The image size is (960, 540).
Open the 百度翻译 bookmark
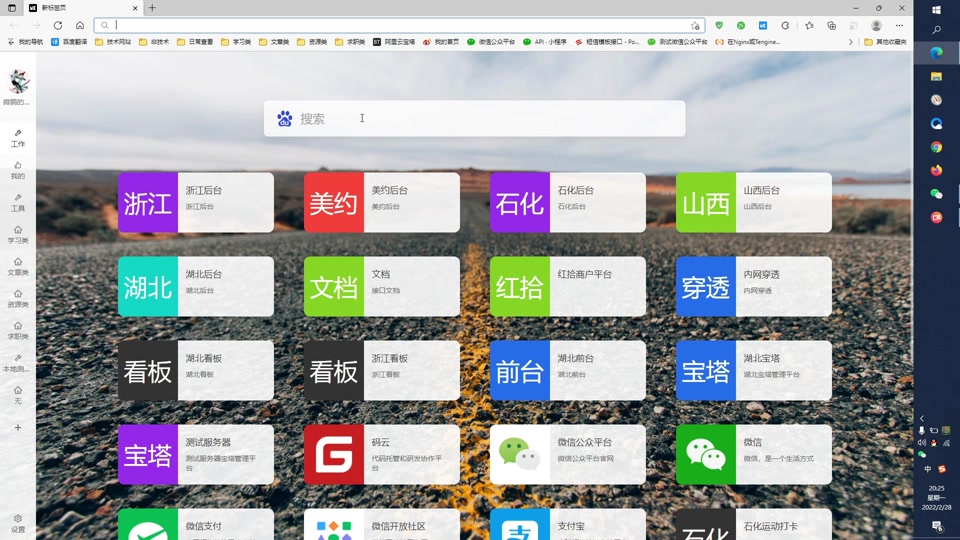[69, 42]
